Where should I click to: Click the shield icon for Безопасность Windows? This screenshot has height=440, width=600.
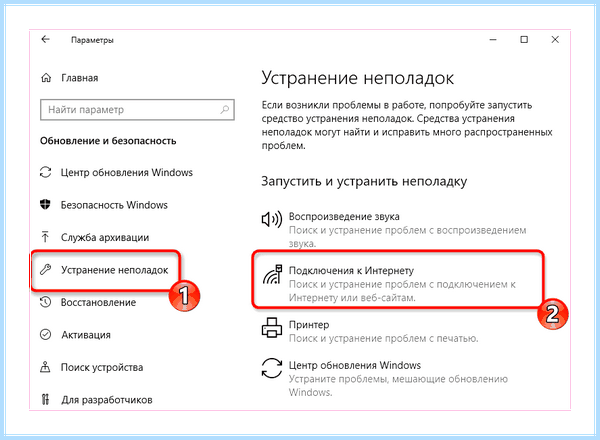pyautogui.click(x=46, y=205)
